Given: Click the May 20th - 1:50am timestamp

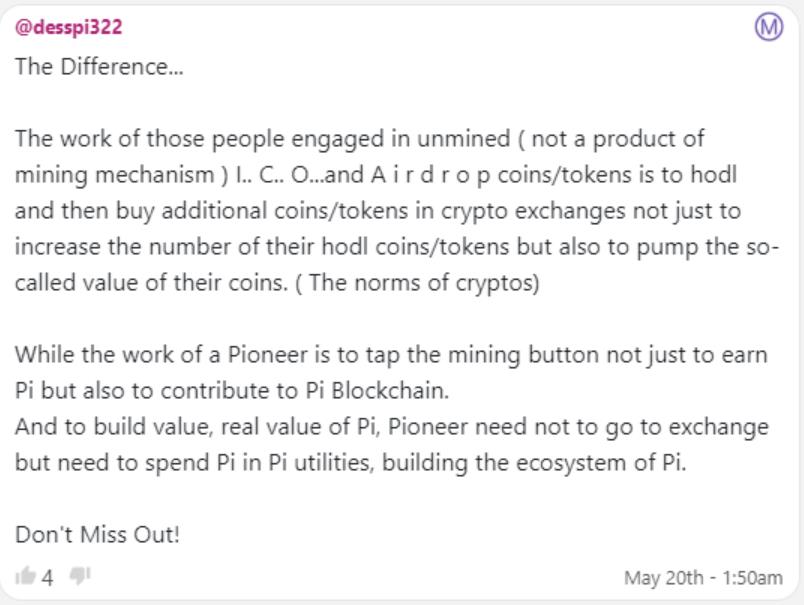Looking at the screenshot, I should tap(703, 578).
